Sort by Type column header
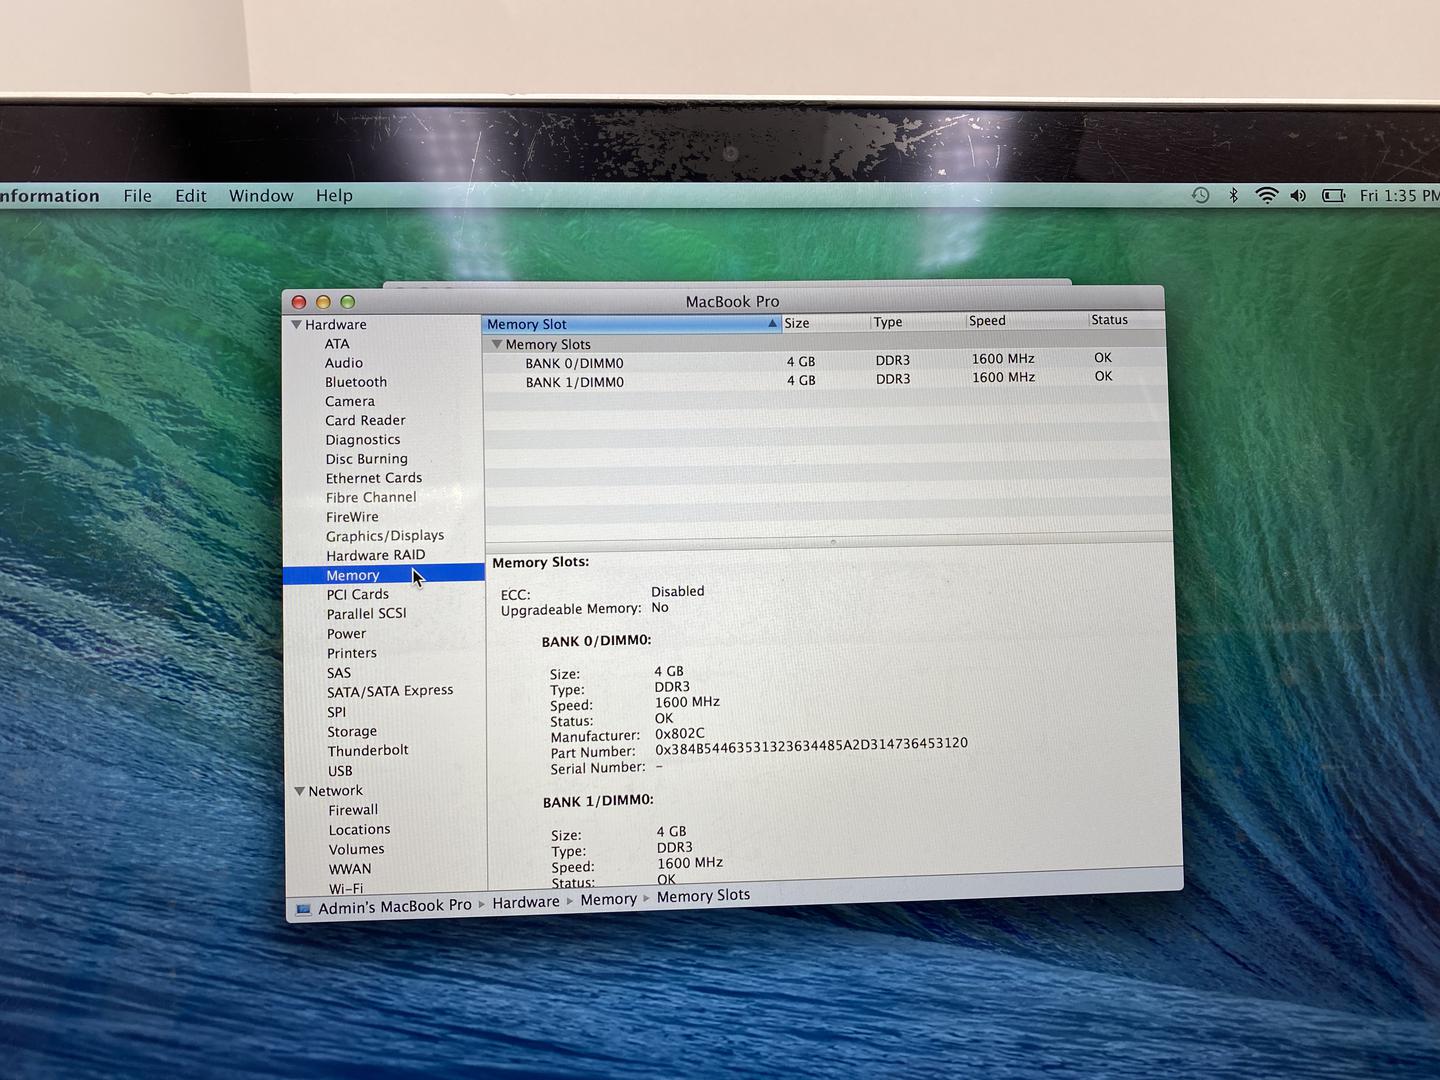The height and width of the screenshot is (1080, 1440). [917, 322]
